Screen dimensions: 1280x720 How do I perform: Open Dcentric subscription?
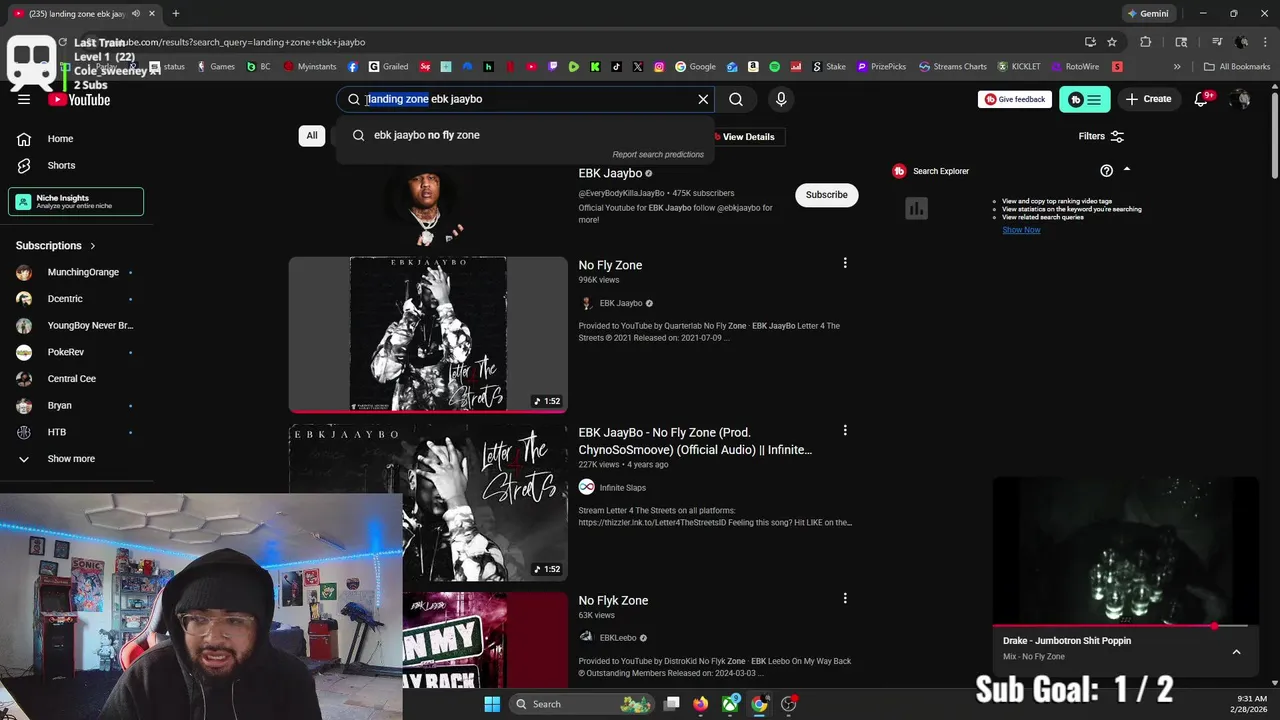(76, 299)
